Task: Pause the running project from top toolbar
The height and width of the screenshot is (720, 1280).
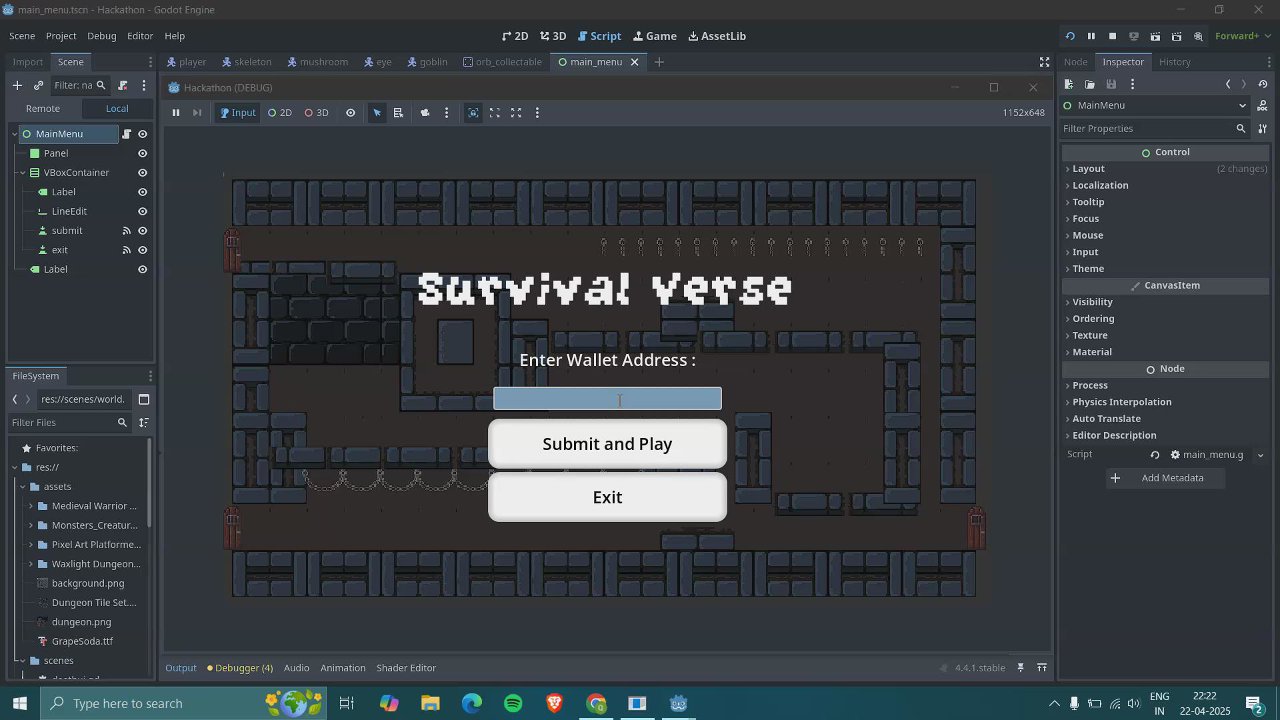Action: (1091, 36)
